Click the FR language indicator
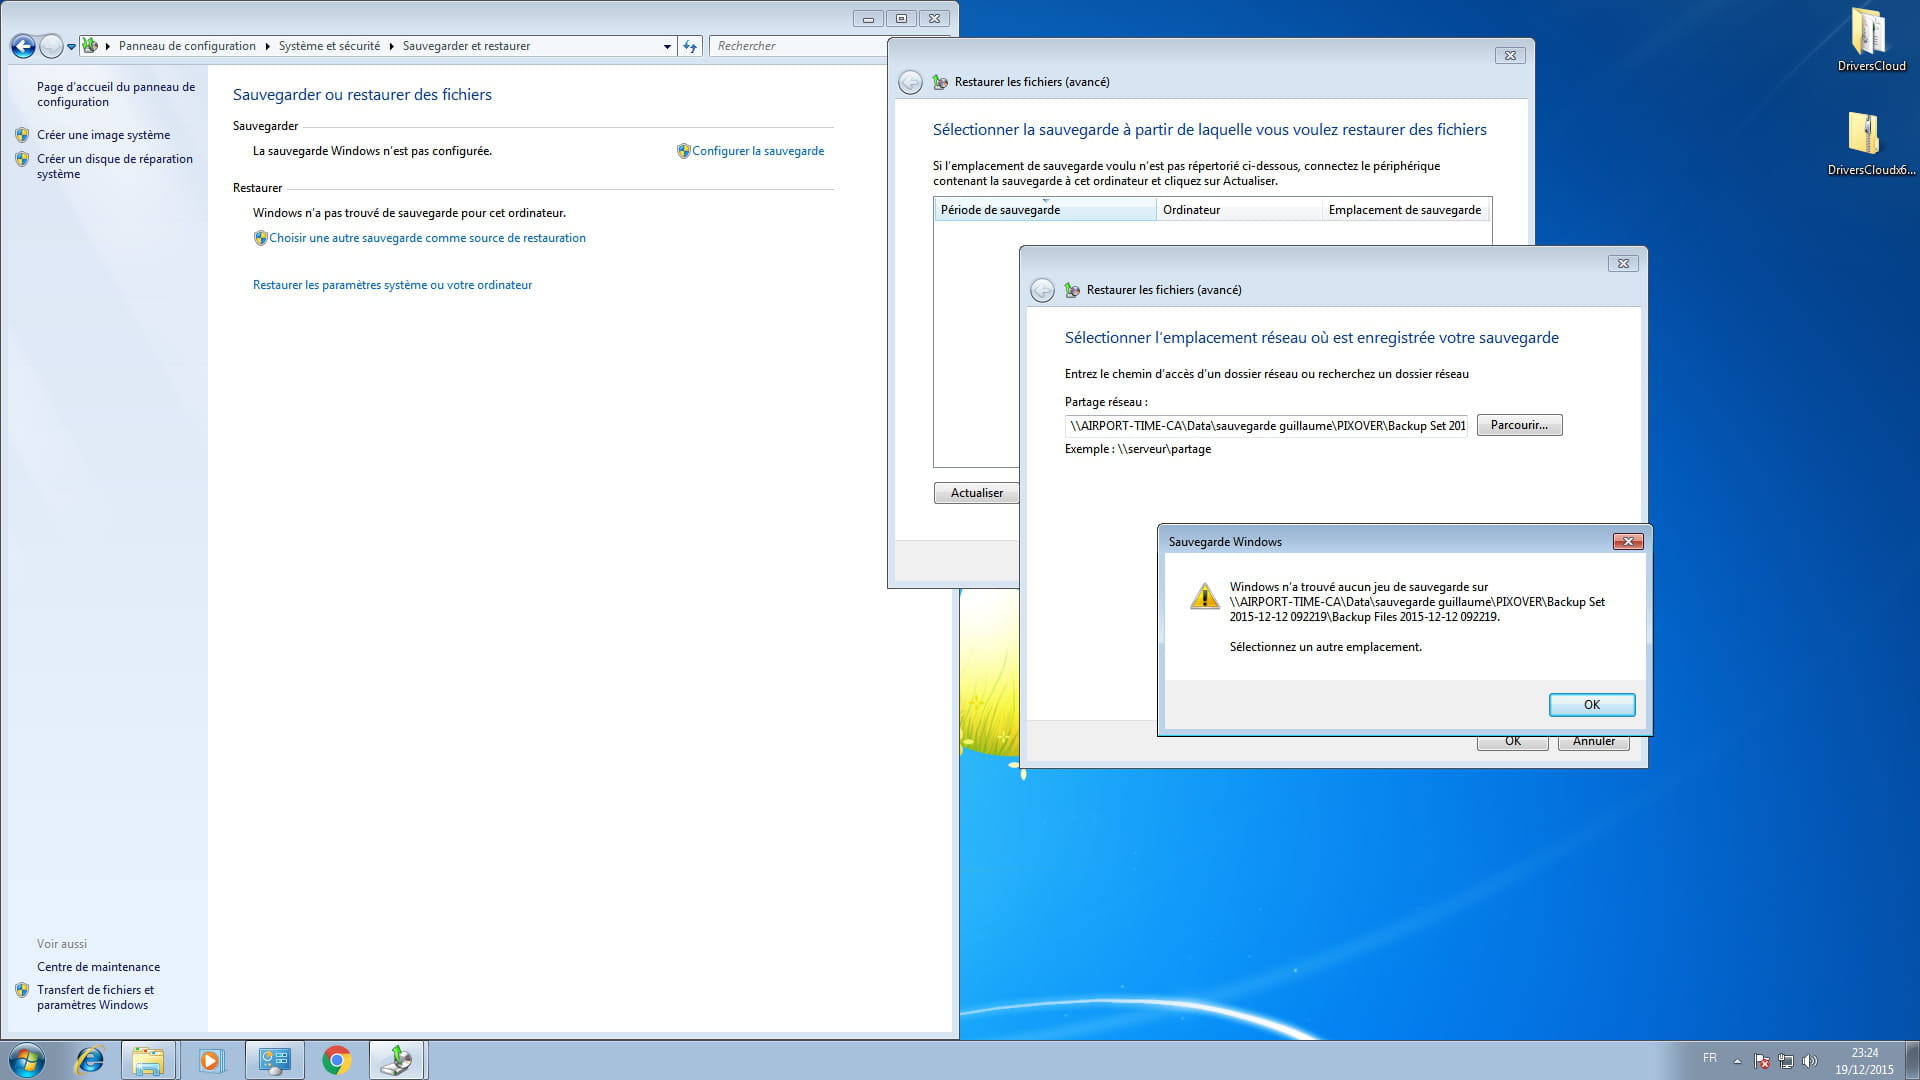 (x=1710, y=1058)
